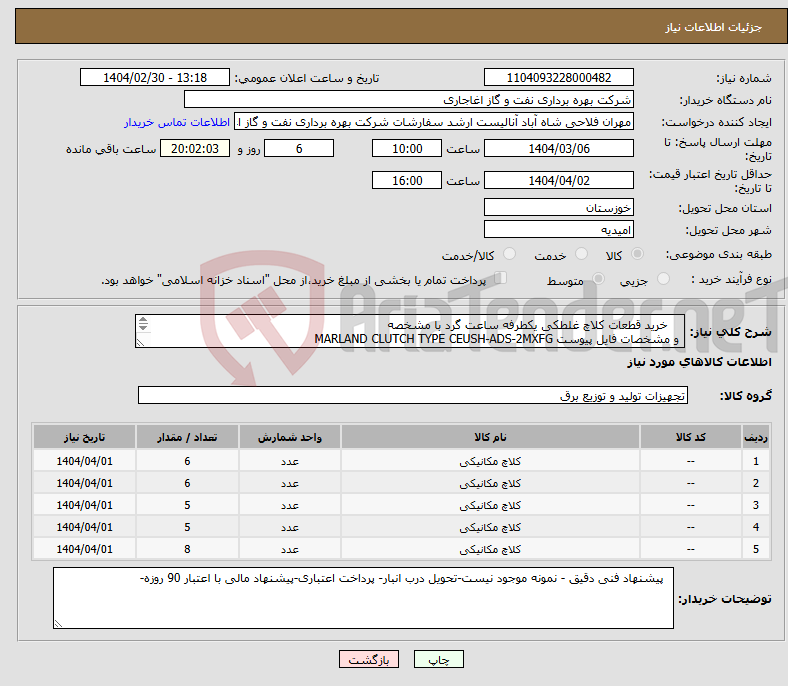This screenshot has height=686, width=788.
Task: Choose the کالا/خدمت category option
Action: (x=509, y=256)
